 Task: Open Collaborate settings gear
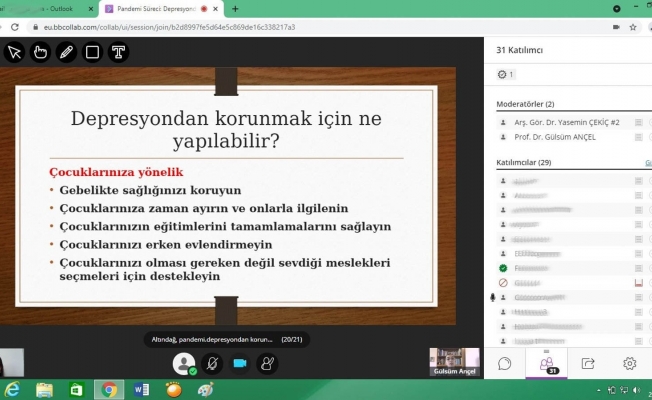(x=629, y=364)
